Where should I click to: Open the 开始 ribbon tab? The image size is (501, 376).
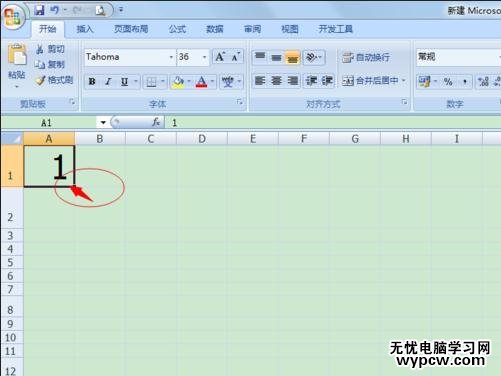click(48, 29)
